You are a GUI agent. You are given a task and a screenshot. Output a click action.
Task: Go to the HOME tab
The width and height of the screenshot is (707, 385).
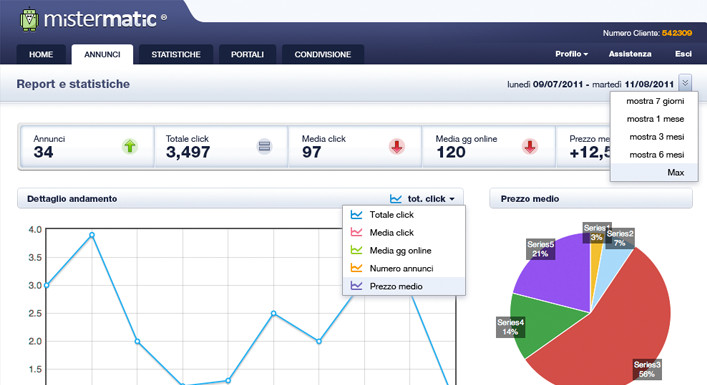click(41, 55)
